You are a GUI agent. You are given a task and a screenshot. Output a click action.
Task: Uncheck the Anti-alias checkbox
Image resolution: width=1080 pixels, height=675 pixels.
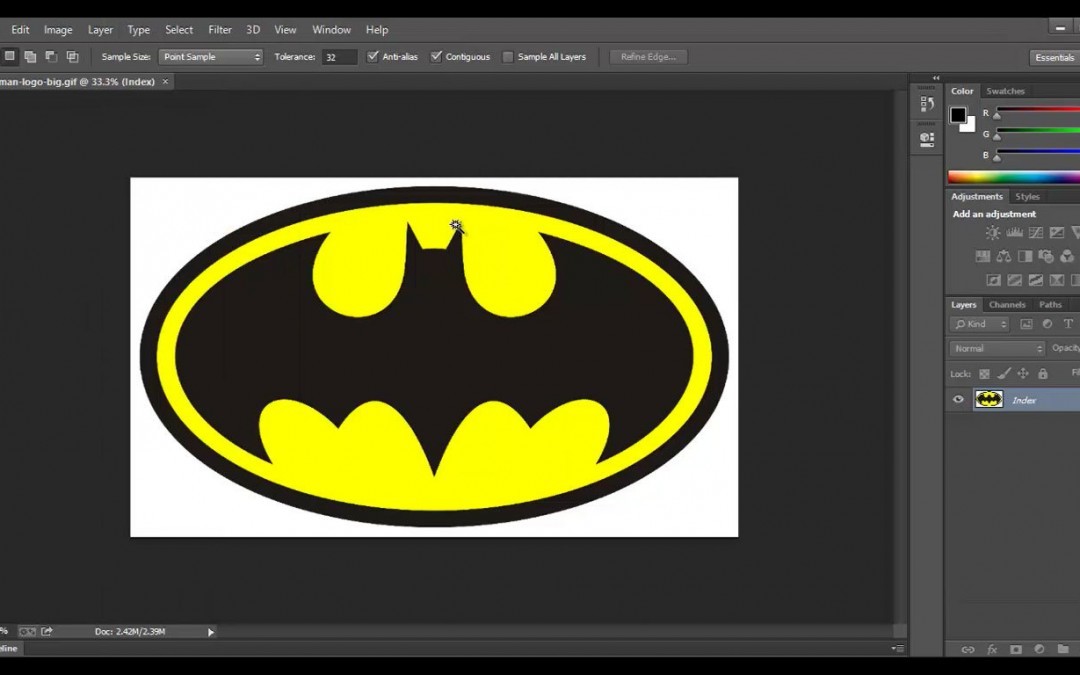373,56
